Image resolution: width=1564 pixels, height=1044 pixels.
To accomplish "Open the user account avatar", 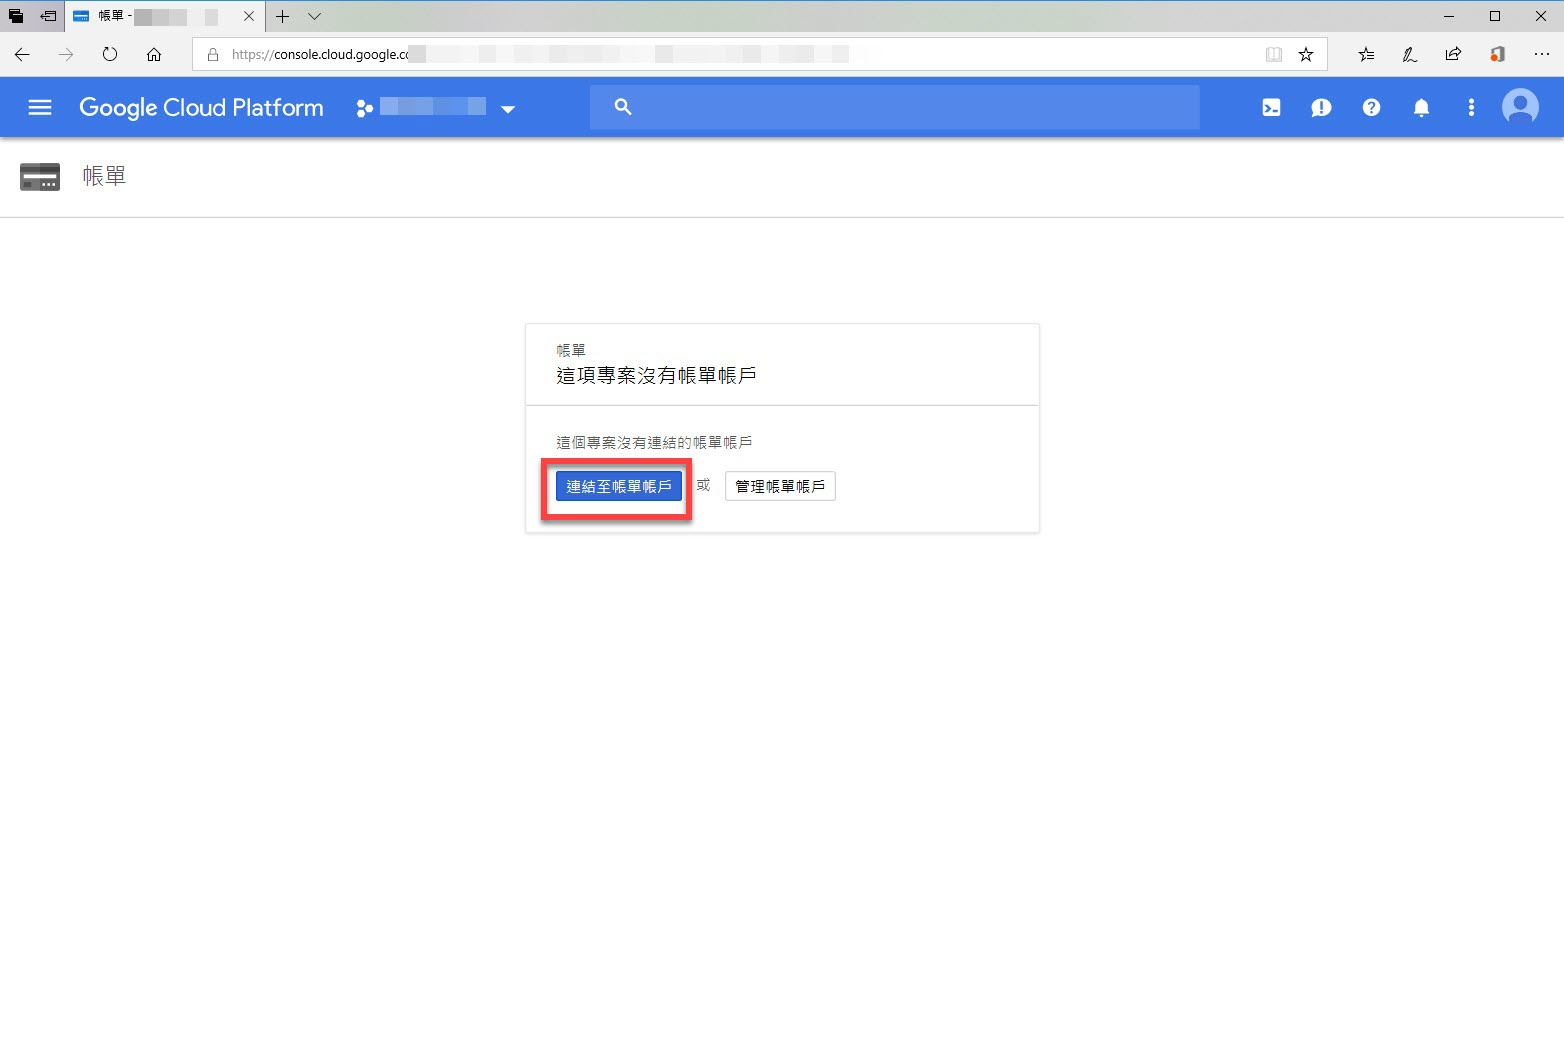I will coord(1520,107).
